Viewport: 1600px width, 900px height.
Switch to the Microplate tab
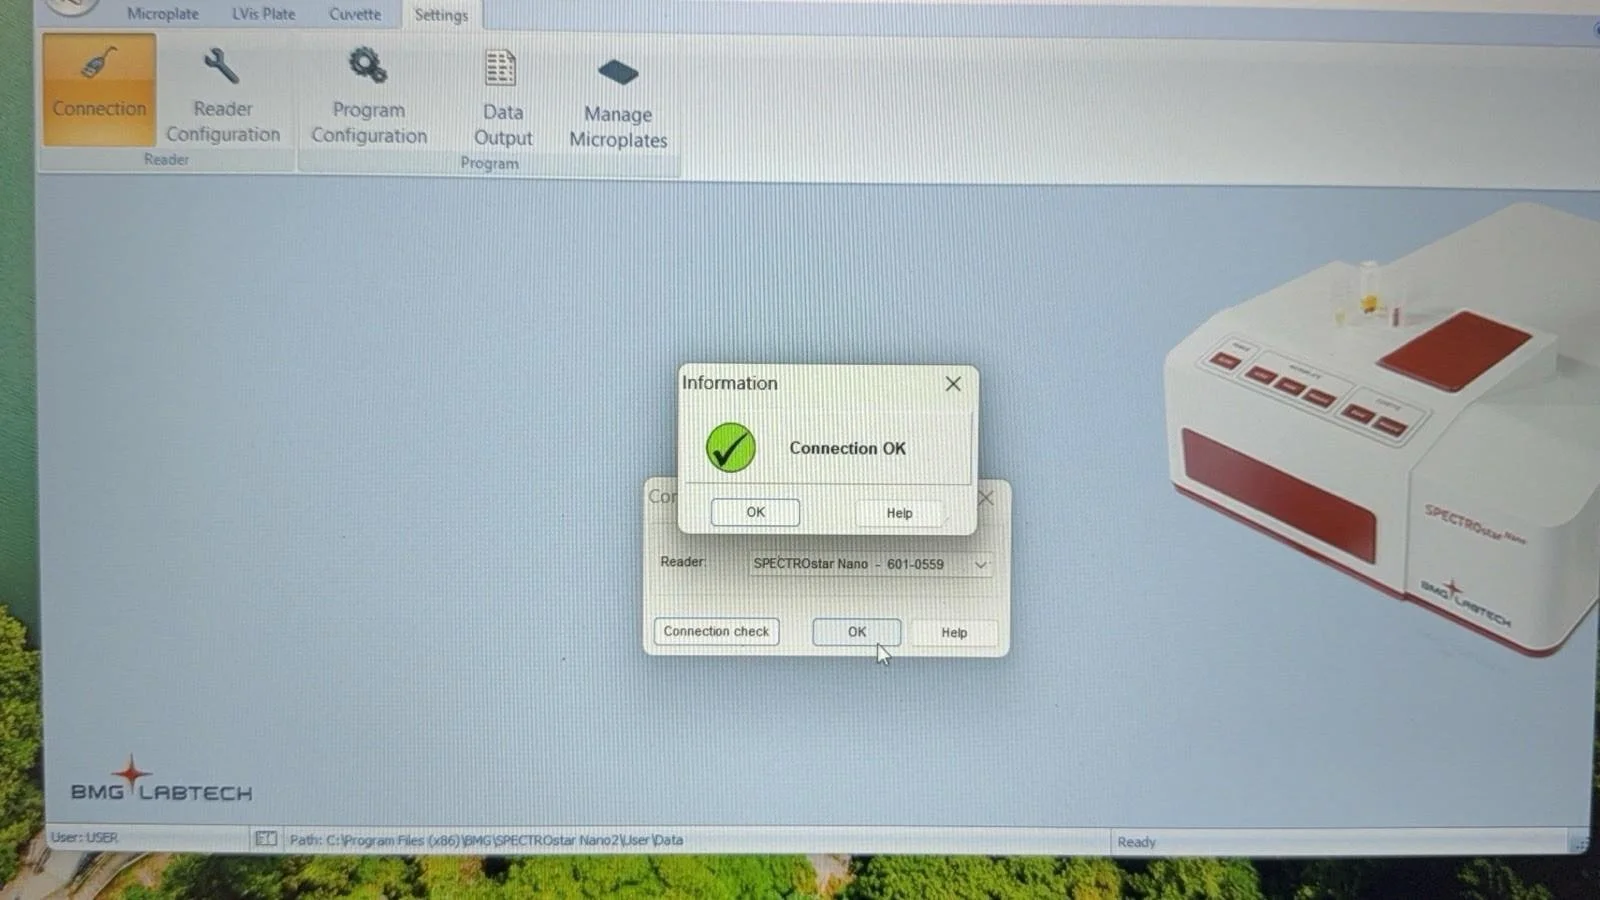point(162,14)
